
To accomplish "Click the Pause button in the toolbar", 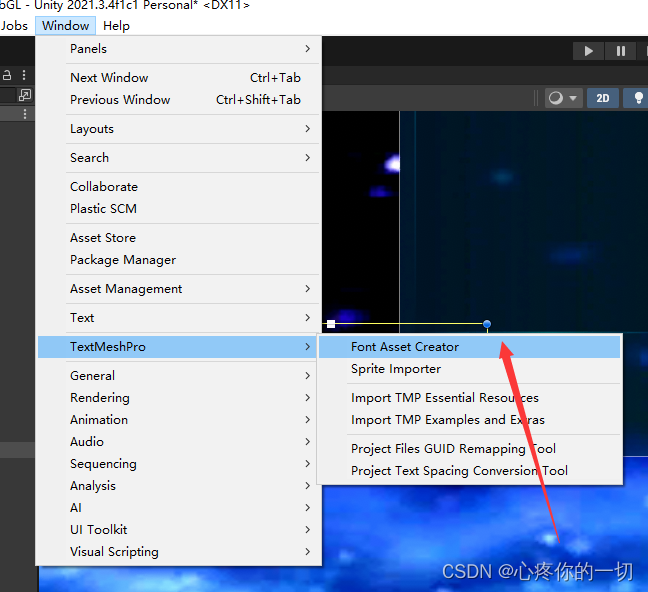I will click(x=620, y=51).
